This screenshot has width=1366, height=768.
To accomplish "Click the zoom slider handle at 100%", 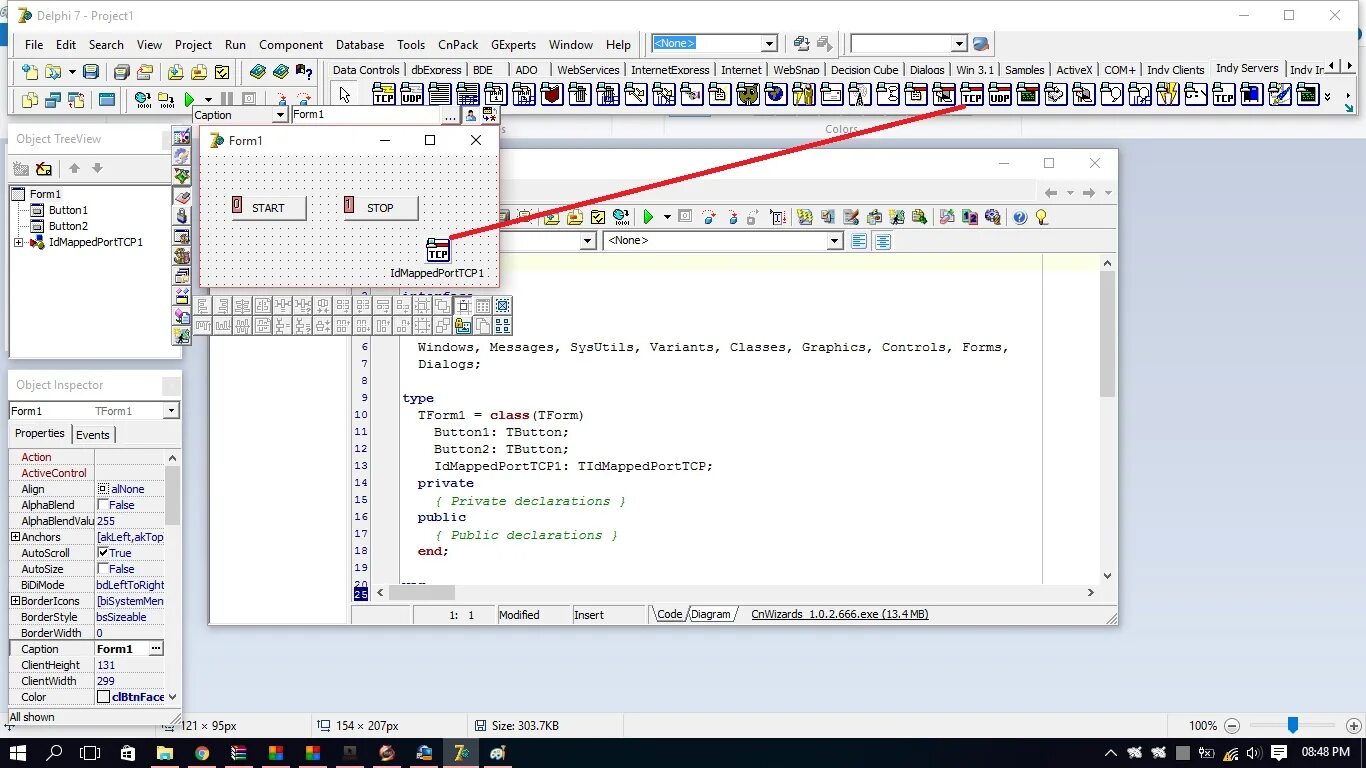I will point(1293,725).
